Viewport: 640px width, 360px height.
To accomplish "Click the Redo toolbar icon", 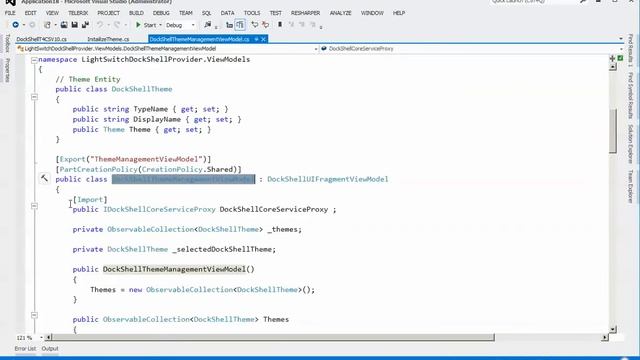I will click(117, 25).
